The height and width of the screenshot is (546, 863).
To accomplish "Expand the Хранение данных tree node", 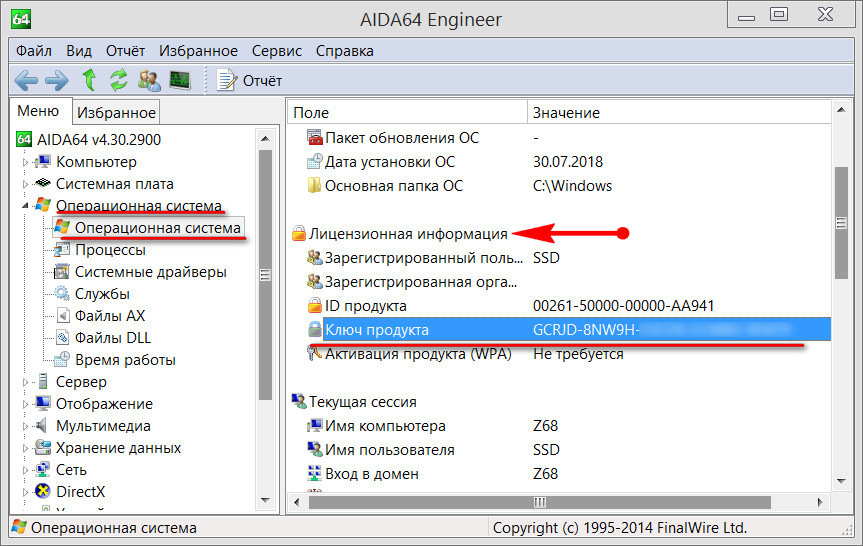I will [x=26, y=448].
